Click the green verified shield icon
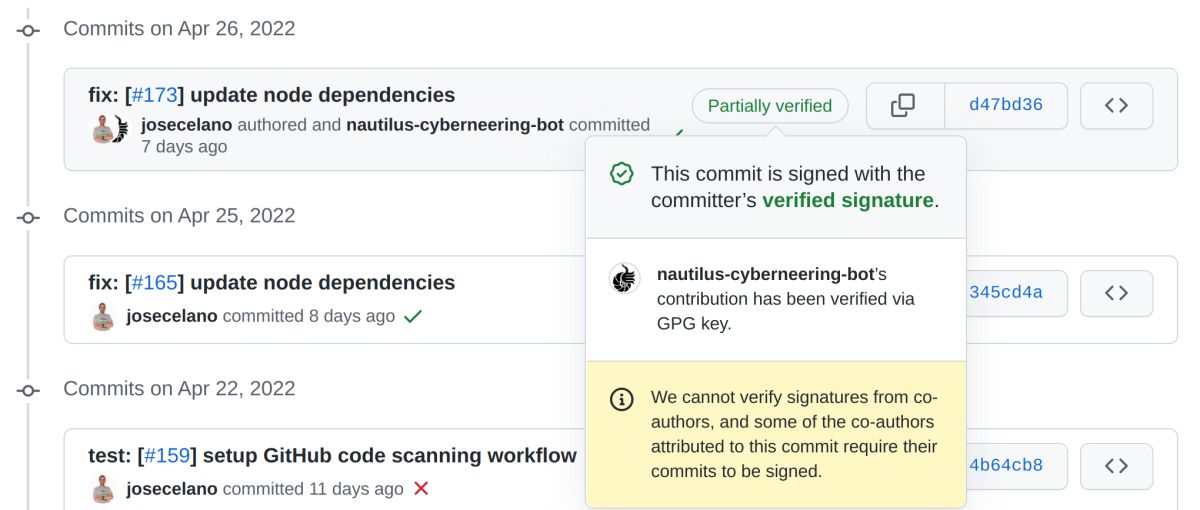This screenshot has width=1200, height=510. 622,174
